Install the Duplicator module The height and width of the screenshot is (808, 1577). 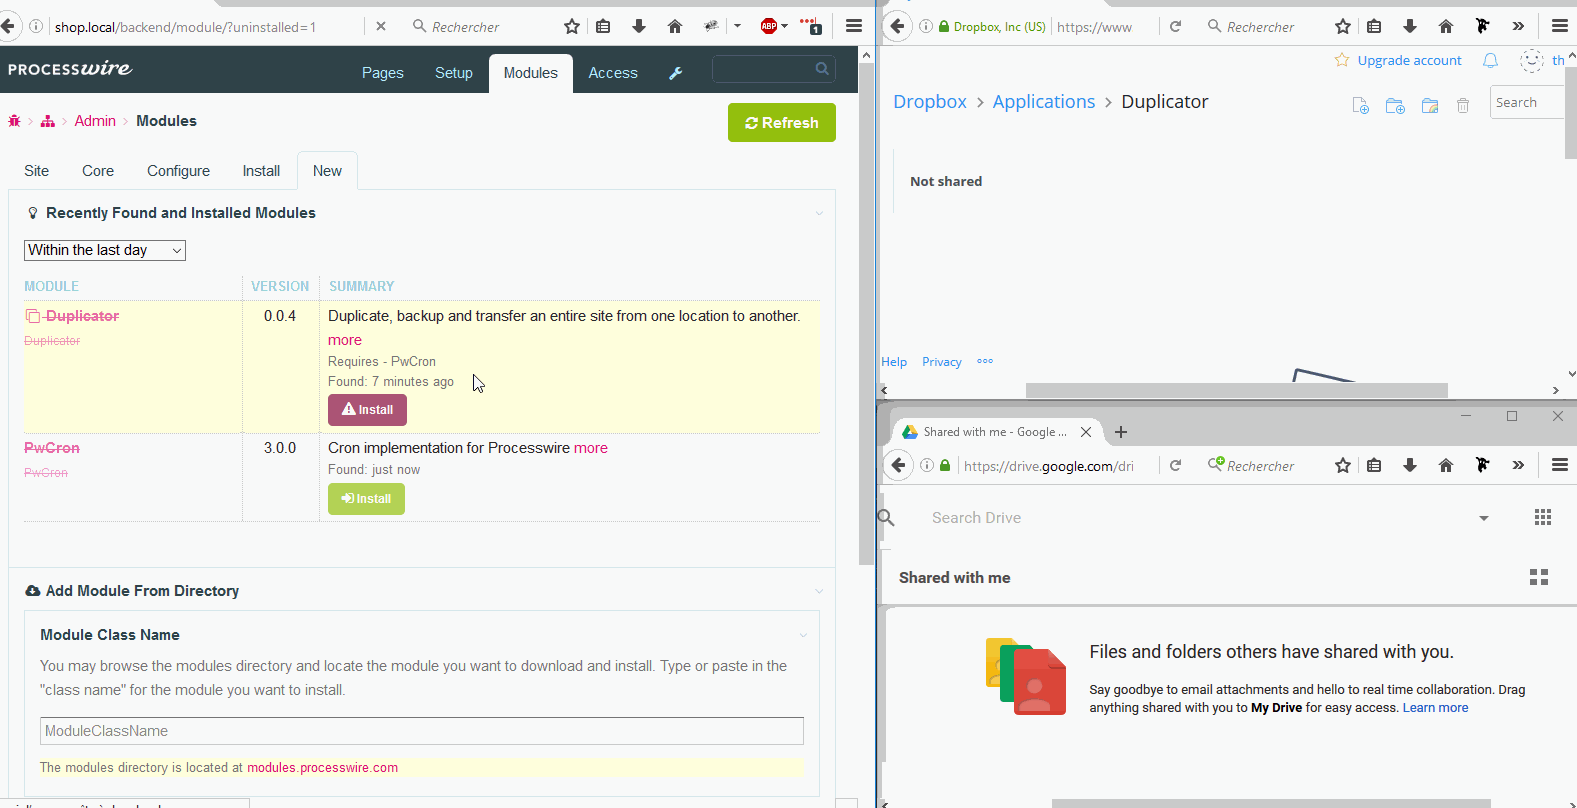click(x=367, y=410)
